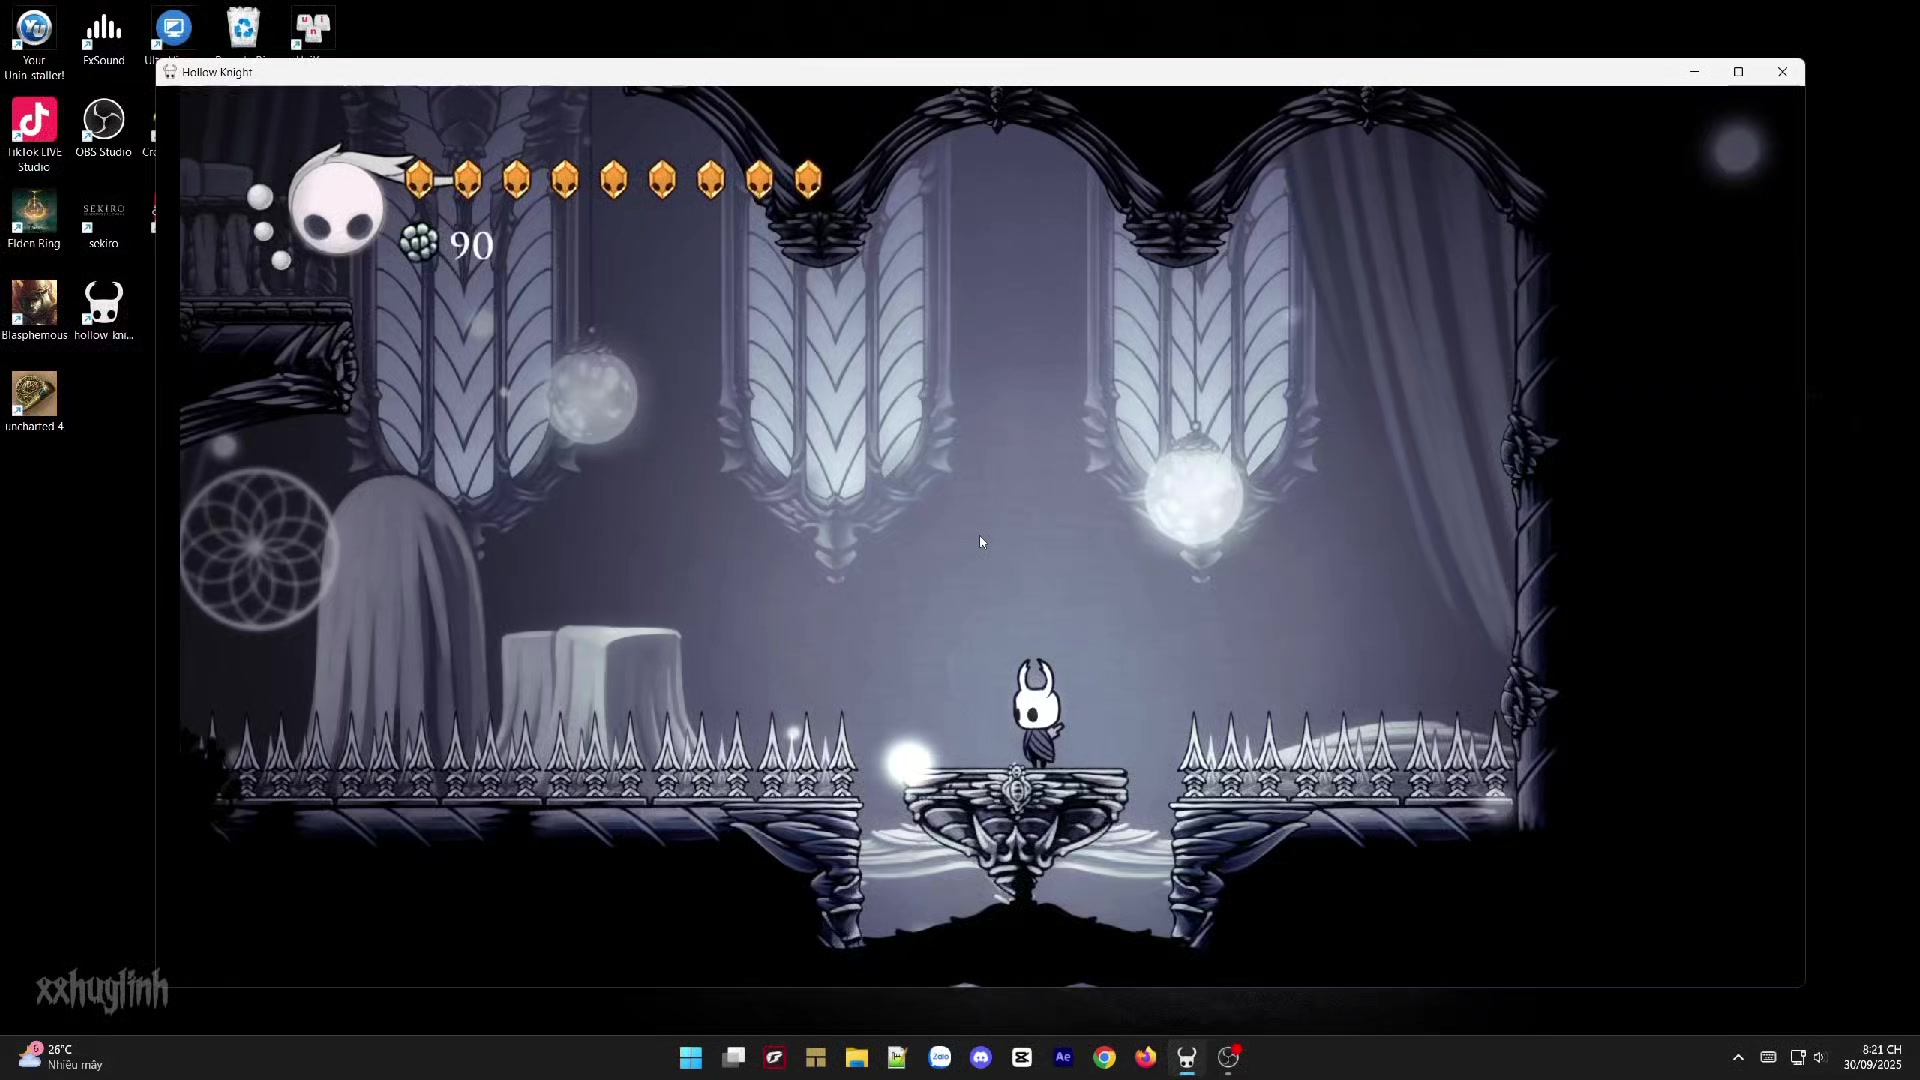Select the Blasphemous desktop shortcut
1920x1080 pixels.
coord(34,311)
